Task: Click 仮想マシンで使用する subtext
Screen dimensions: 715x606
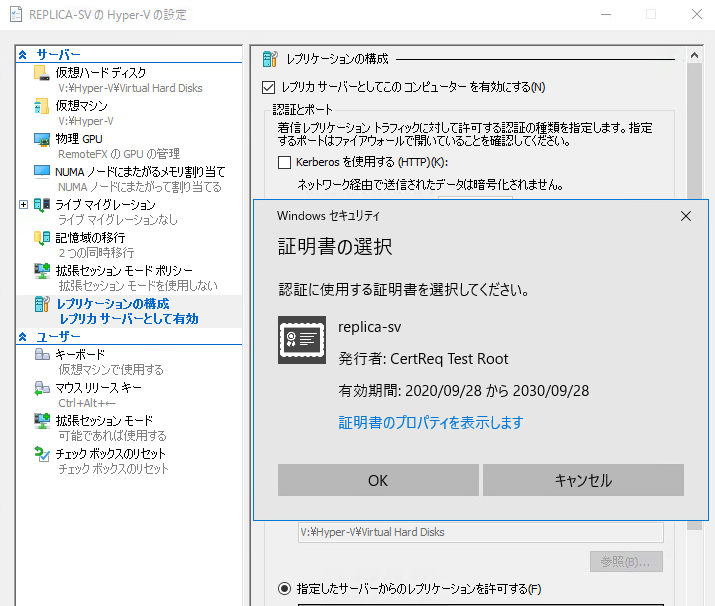Action: [111, 370]
